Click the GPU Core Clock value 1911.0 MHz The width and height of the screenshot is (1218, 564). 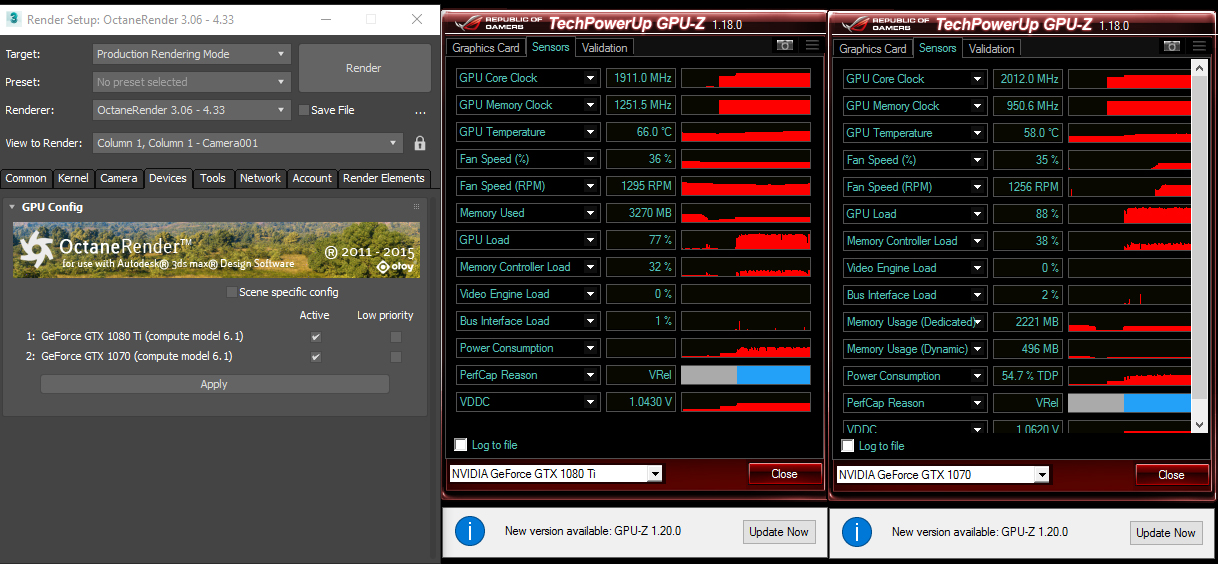(x=641, y=78)
